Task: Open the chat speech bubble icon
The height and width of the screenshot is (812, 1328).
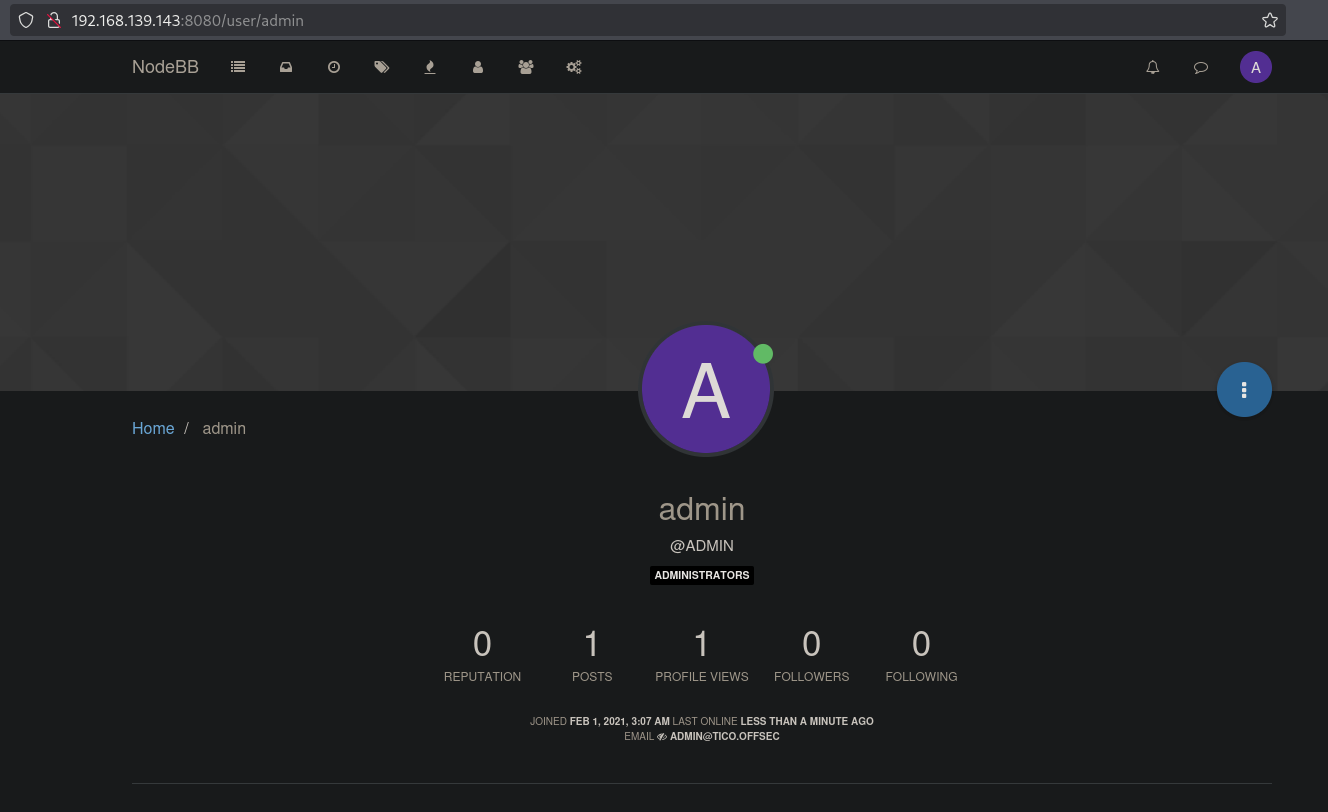Action: 1201,67
